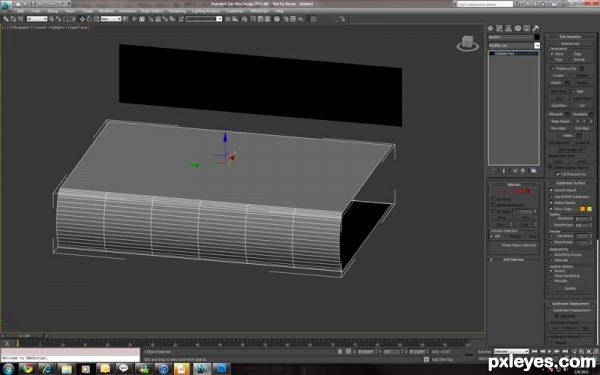Click the Pin Stack icon
This screenshot has height=375, width=600.
tap(493, 171)
